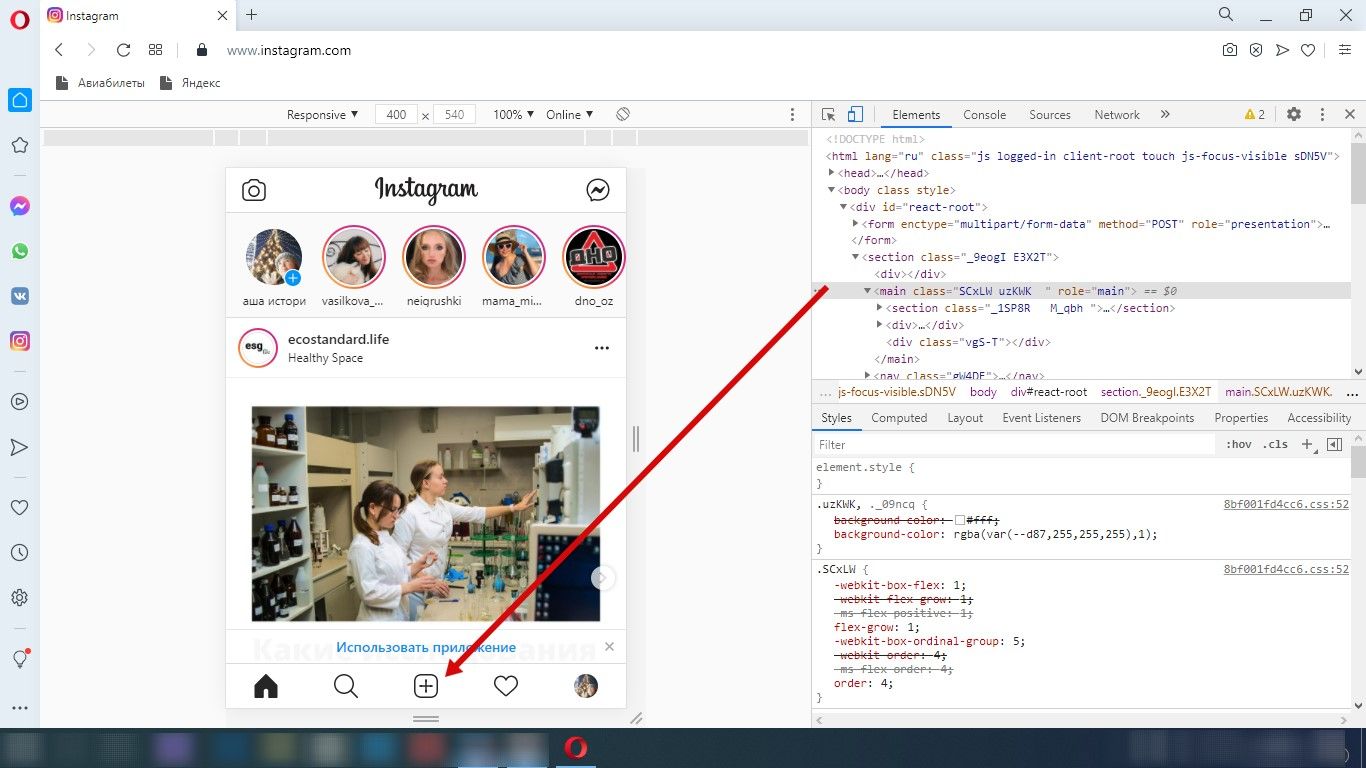Open DevTools settings gear
The width and height of the screenshot is (1366, 768).
(1294, 115)
